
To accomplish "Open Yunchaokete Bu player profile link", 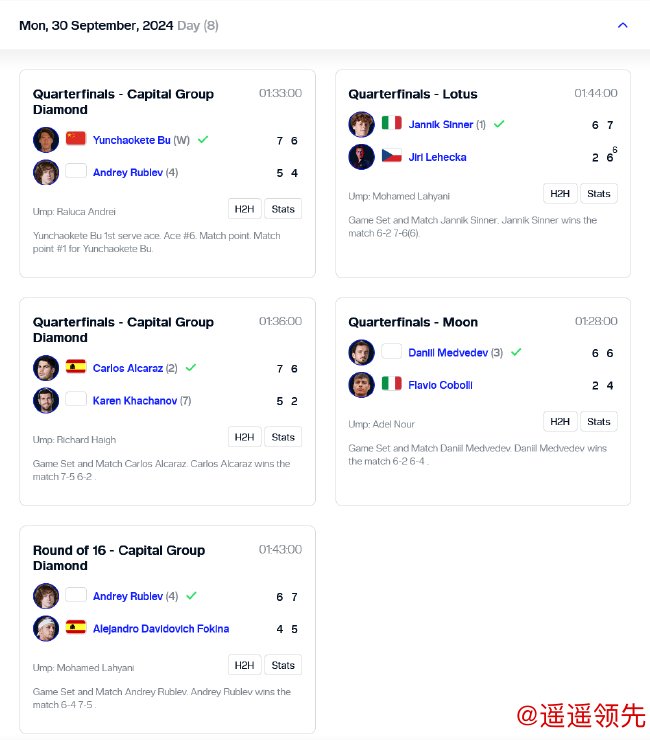I will click(x=131, y=140).
